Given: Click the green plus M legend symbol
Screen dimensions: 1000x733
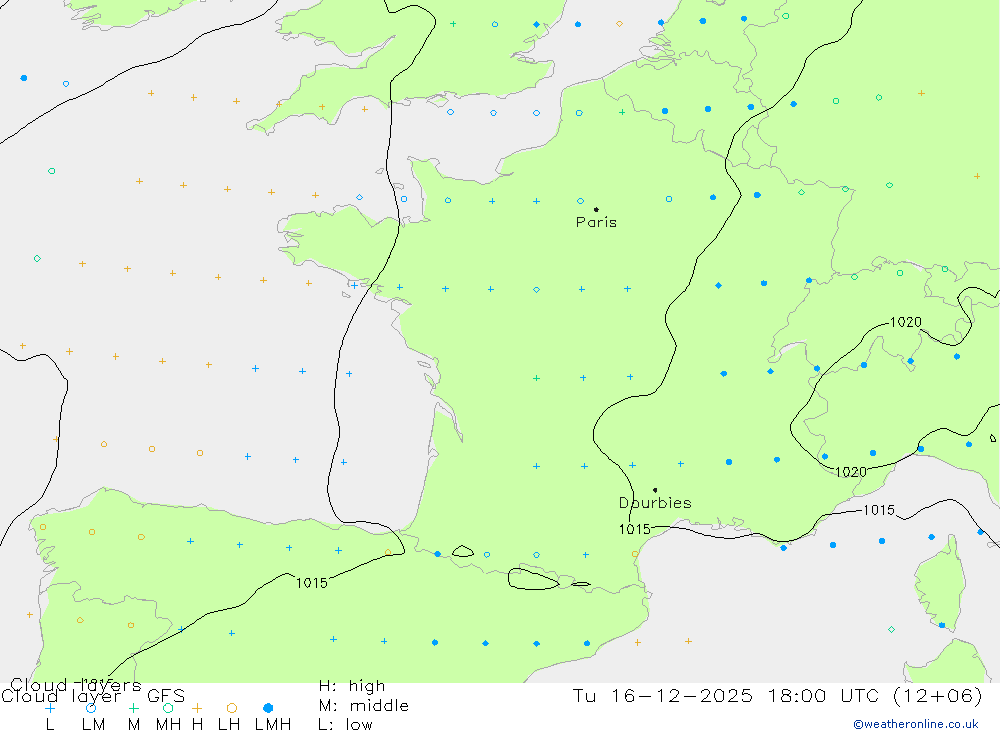Looking at the screenshot, I should tap(133, 708).
